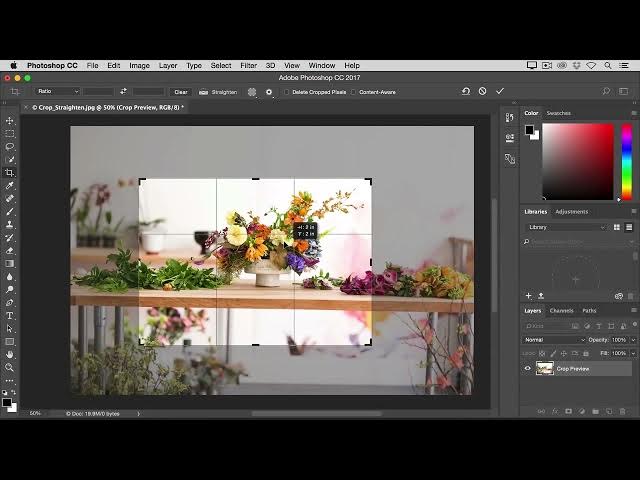640x480 pixels.
Task: Hide the Crop Preview layer visibility
Action: pyautogui.click(x=527, y=369)
